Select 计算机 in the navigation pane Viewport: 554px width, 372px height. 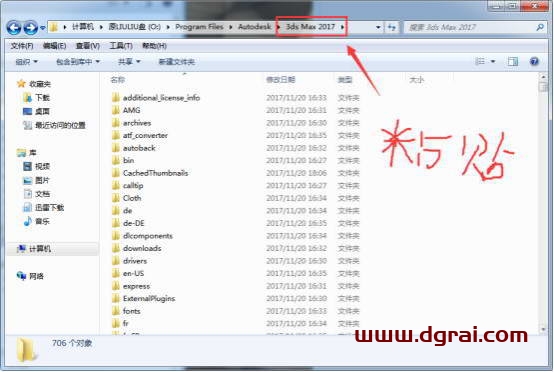40,249
